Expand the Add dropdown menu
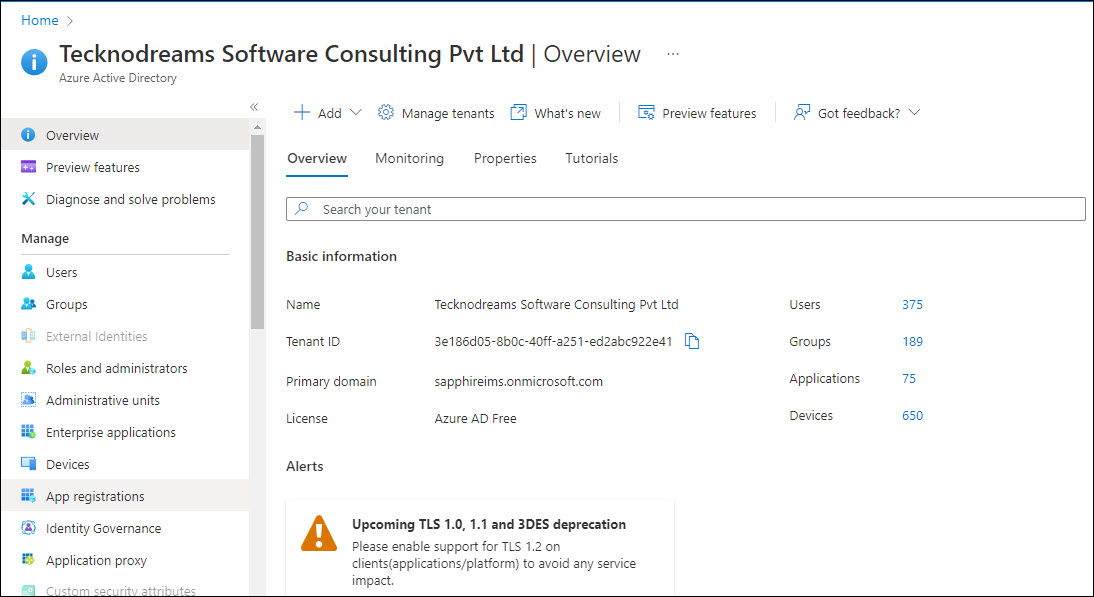 point(355,113)
